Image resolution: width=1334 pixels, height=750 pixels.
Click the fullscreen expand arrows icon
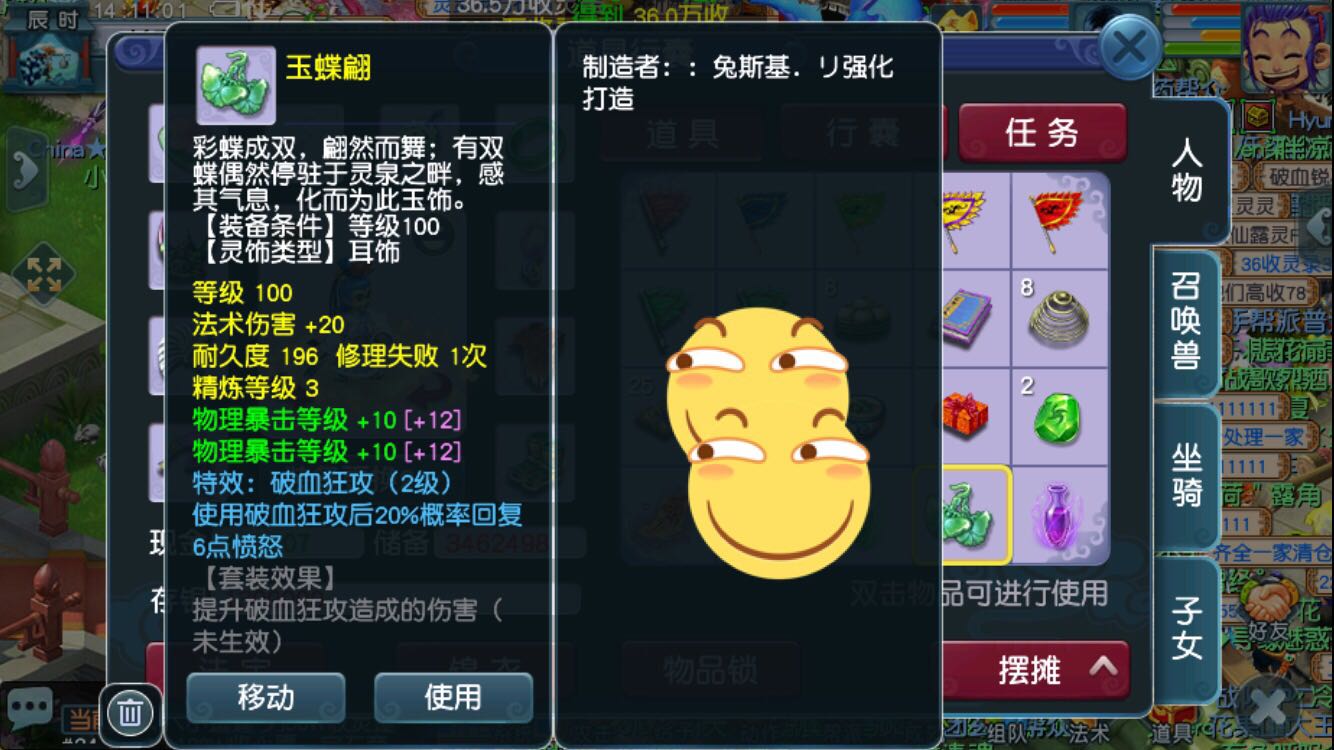point(44,275)
